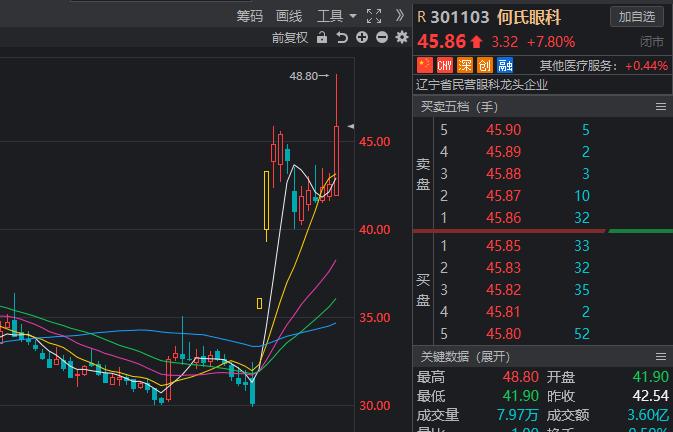Click the China flag market icon

(425, 65)
